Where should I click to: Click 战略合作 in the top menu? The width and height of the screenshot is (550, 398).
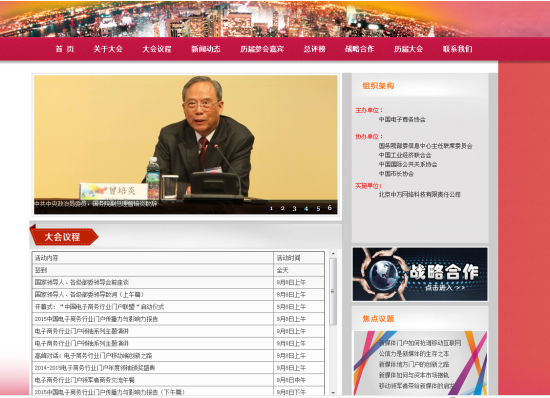click(359, 49)
